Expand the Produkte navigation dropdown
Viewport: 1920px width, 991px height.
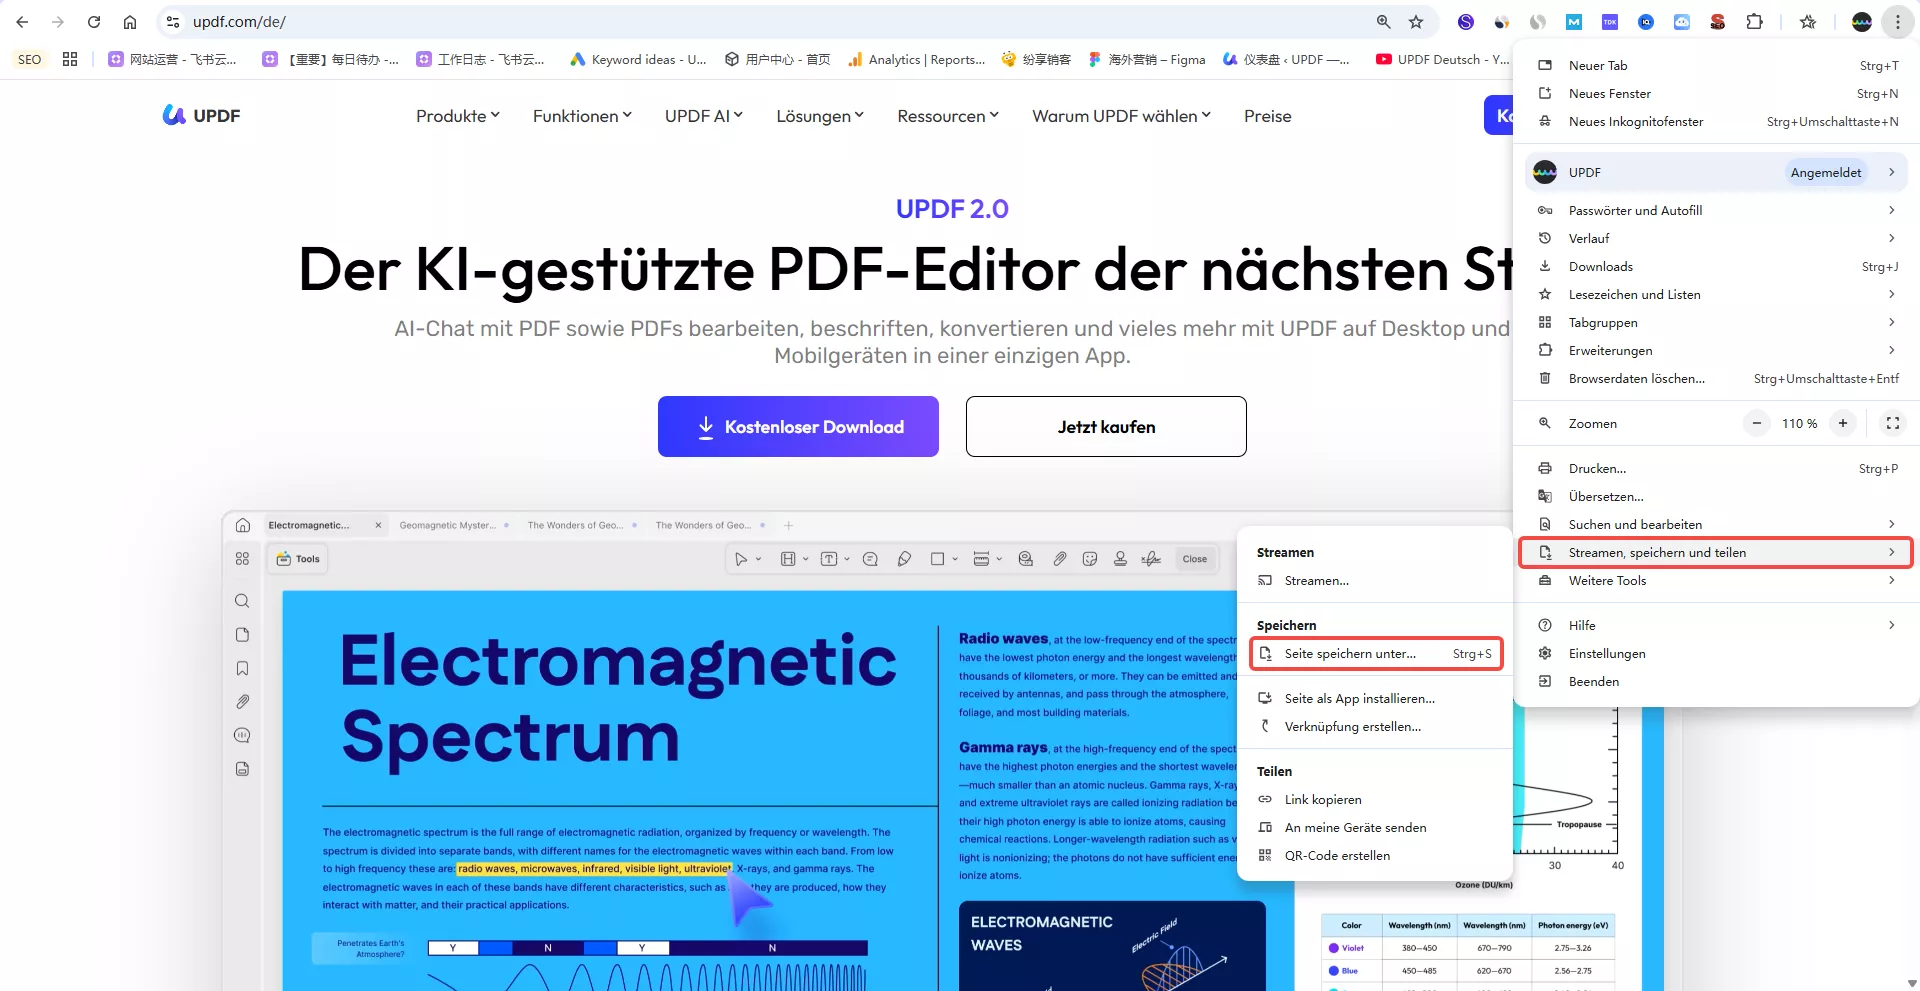[x=458, y=116]
